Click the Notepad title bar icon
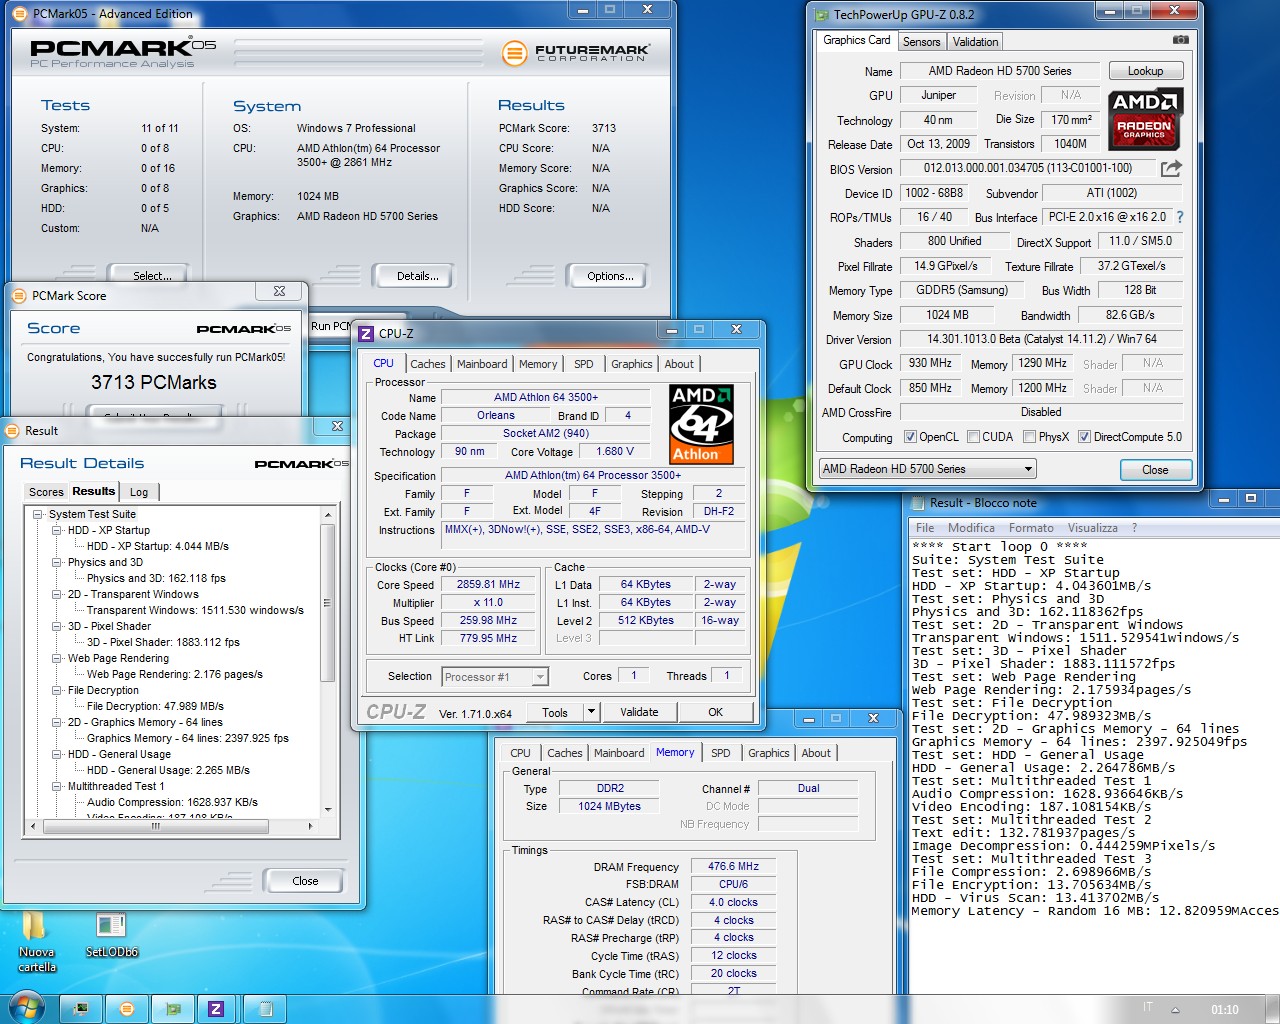Viewport: 1280px width, 1024px height. 918,503
